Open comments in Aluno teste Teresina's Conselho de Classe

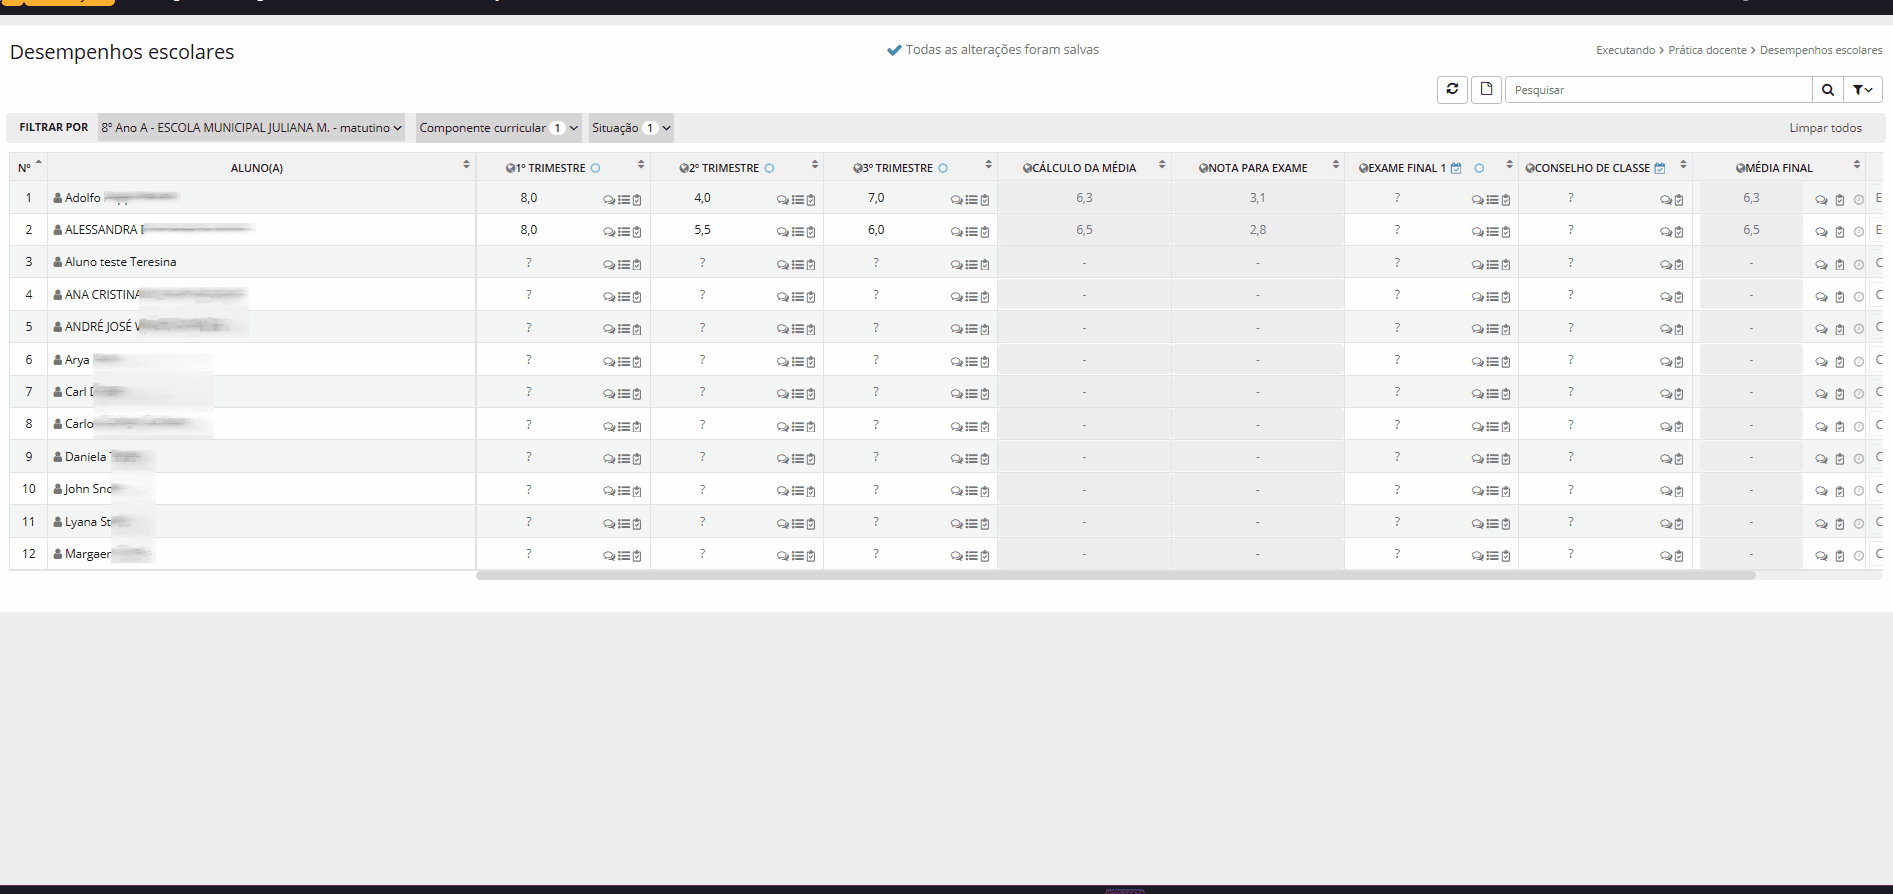pos(1666,265)
